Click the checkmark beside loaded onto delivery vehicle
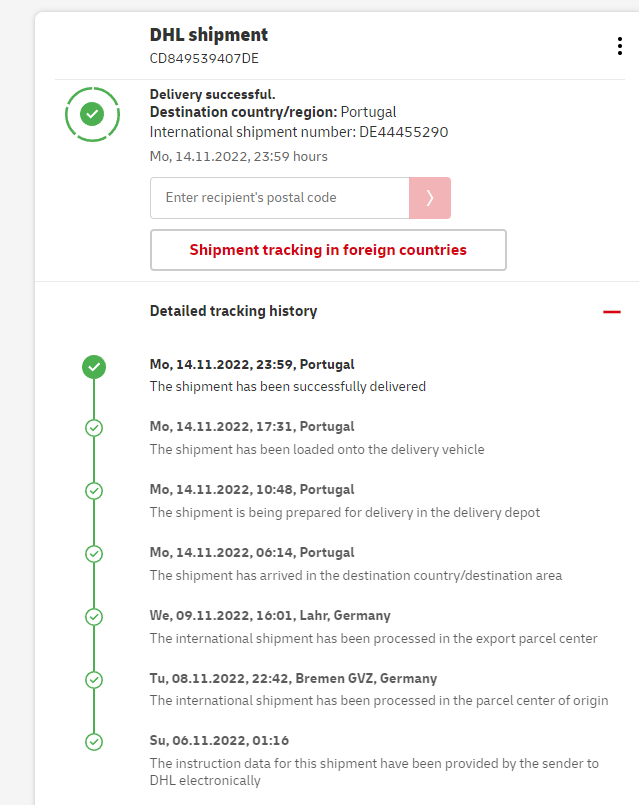 (x=94, y=428)
